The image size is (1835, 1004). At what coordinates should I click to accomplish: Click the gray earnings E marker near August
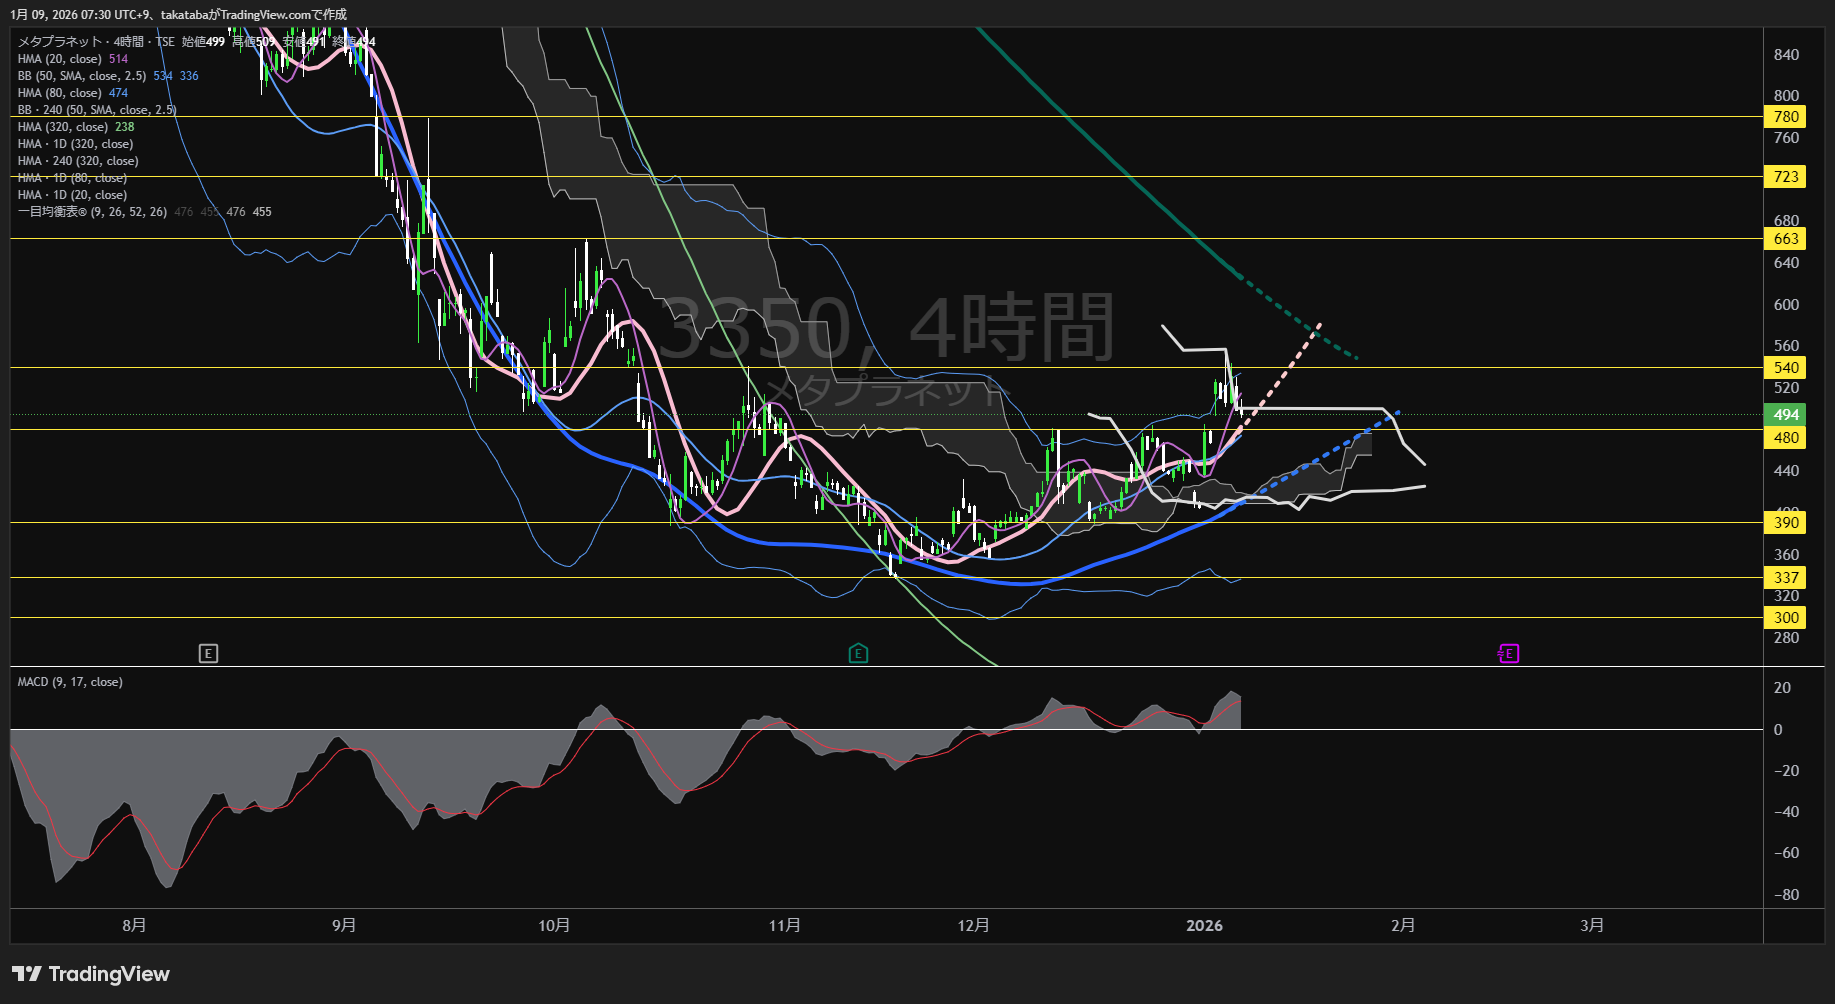tap(208, 654)
